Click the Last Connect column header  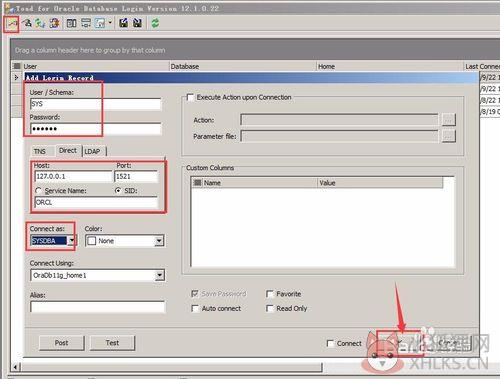click(482, 66)
